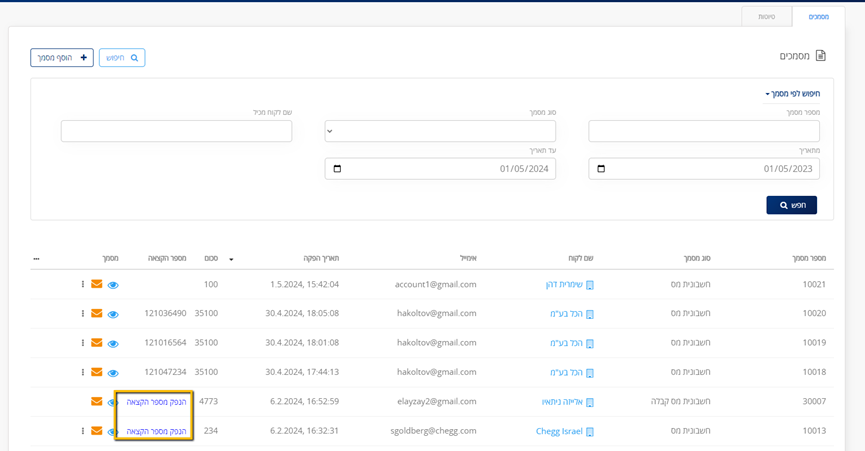Screen dimensions: 865x451
Task: Click email account1@gmail.com
Action: 436,284
